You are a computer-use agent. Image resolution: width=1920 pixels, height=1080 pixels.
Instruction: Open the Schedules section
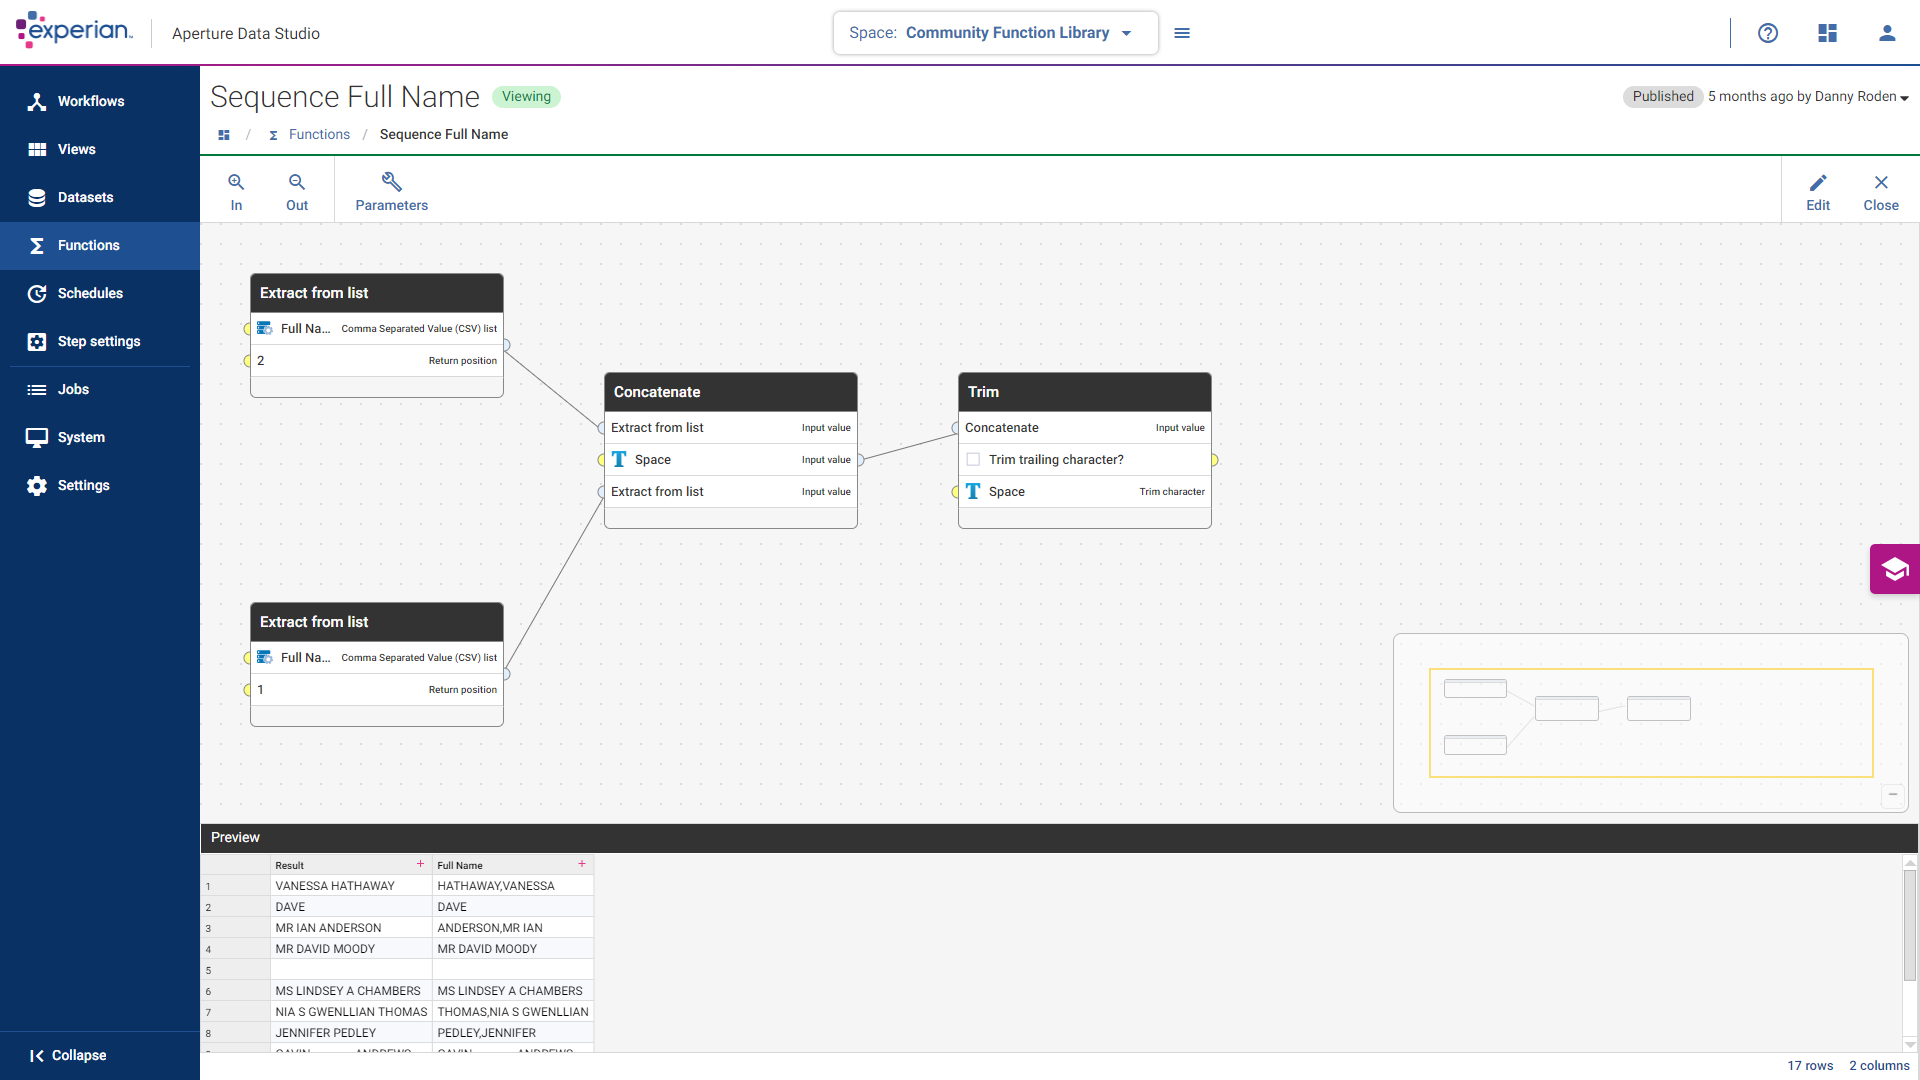tap(90, 293)
